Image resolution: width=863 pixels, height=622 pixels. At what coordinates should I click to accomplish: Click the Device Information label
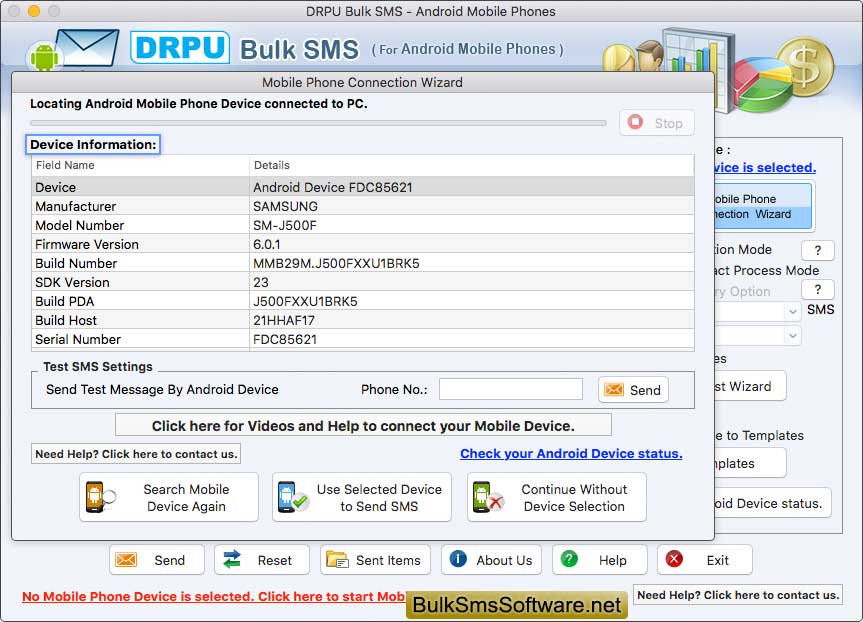pos(93,144)
